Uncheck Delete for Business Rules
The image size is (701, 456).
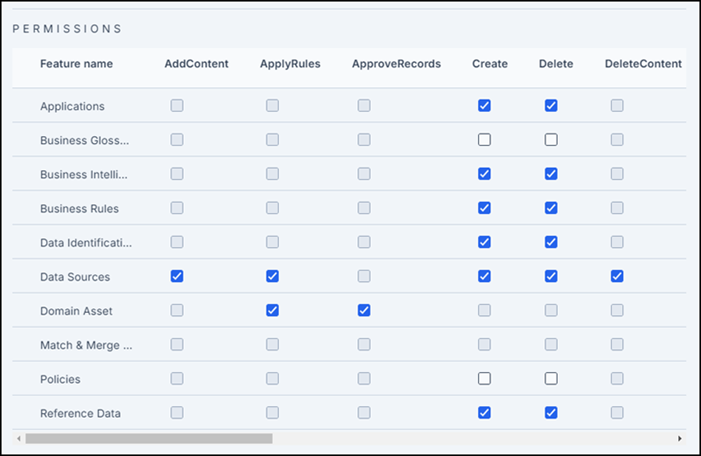point(551,208)
